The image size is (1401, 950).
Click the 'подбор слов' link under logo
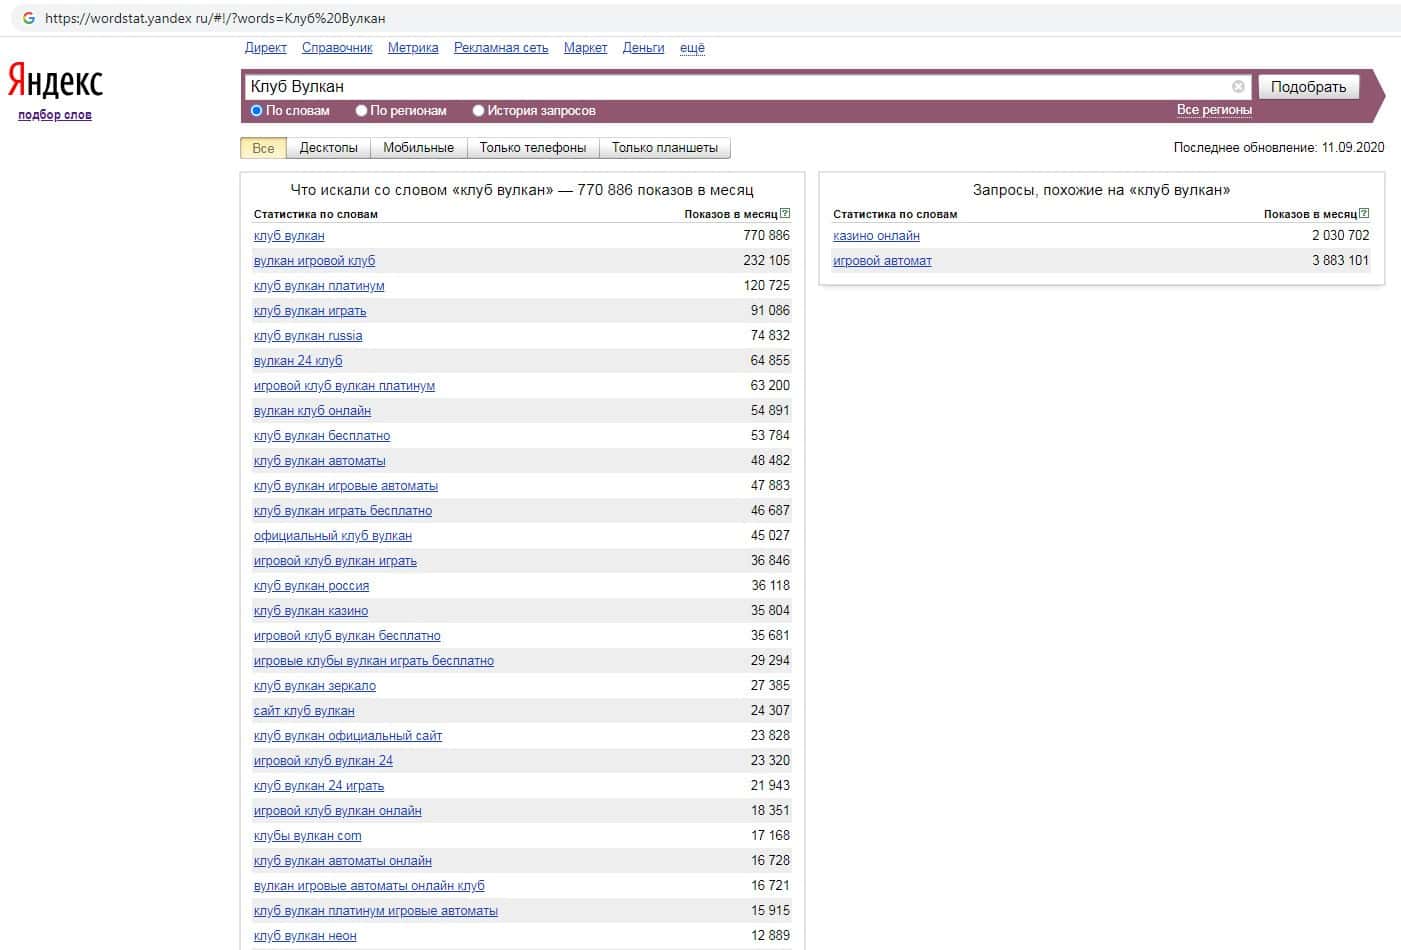(55, 115)
